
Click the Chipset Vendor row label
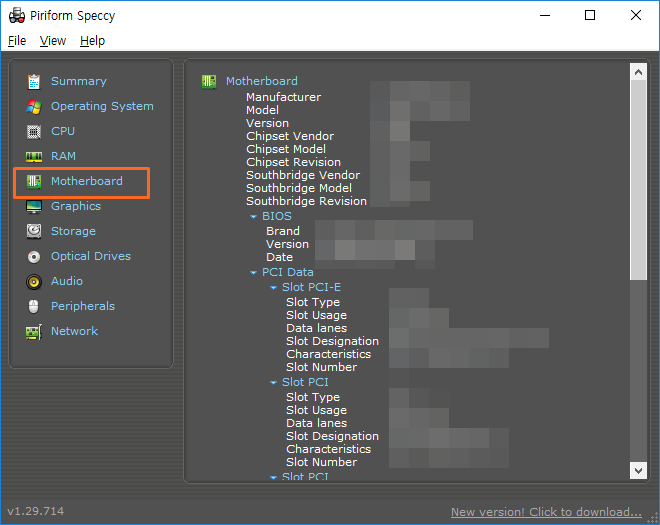point(290,136)
